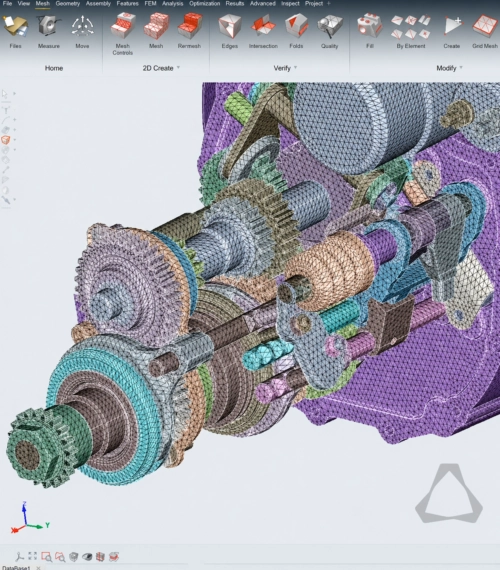Open the Analysis ribbon tab
The image size is (500, 570).
click(x=172, y=4)
